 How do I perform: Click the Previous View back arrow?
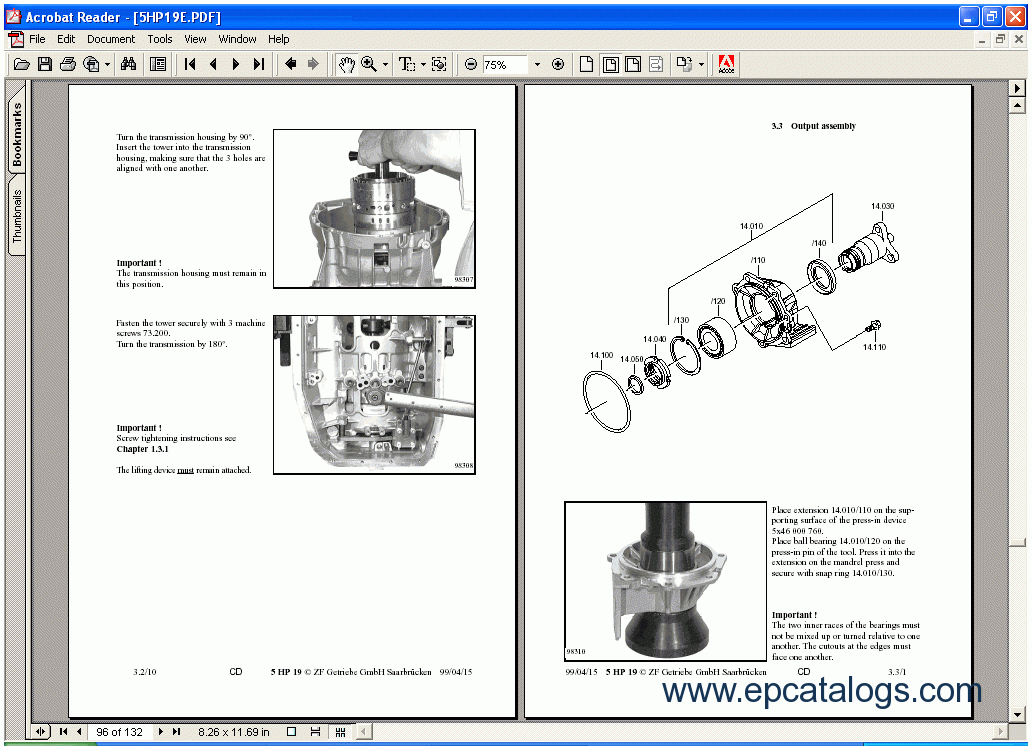click(291, 64)
